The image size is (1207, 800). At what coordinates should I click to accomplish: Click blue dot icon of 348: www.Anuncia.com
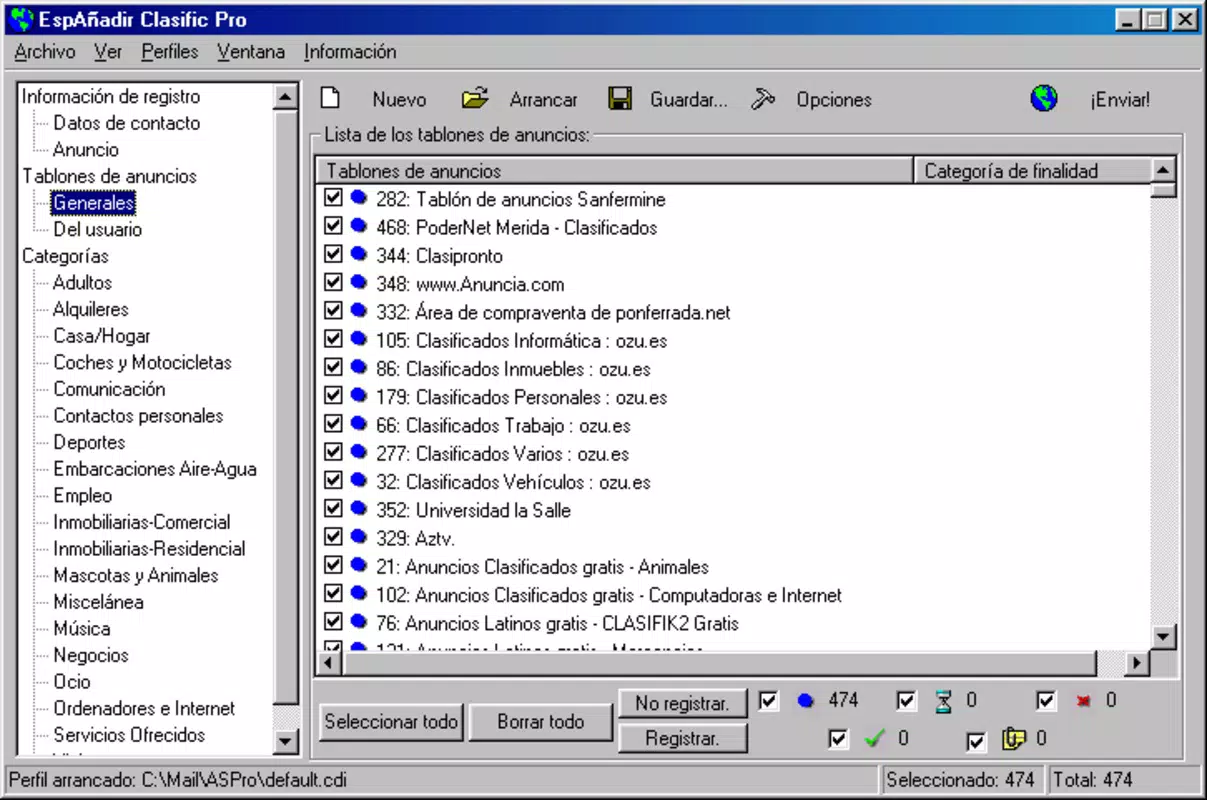click(359, 283)
